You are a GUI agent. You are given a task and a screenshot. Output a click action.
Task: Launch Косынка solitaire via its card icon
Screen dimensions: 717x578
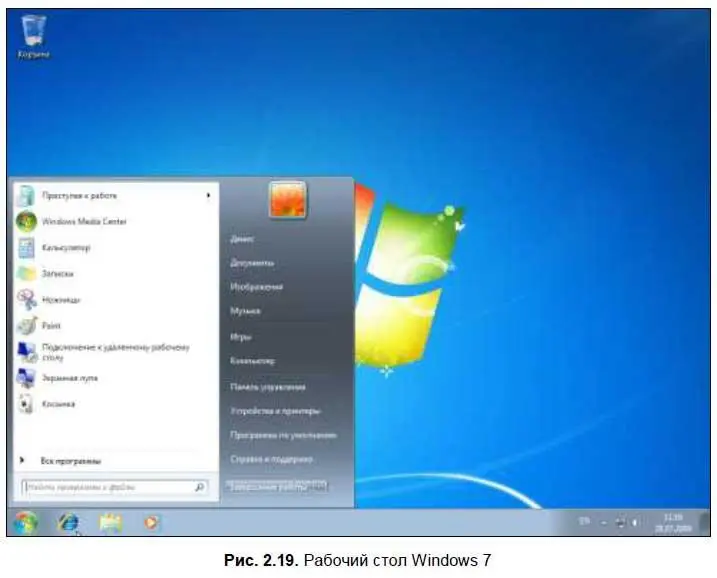(x=26, y=404)
